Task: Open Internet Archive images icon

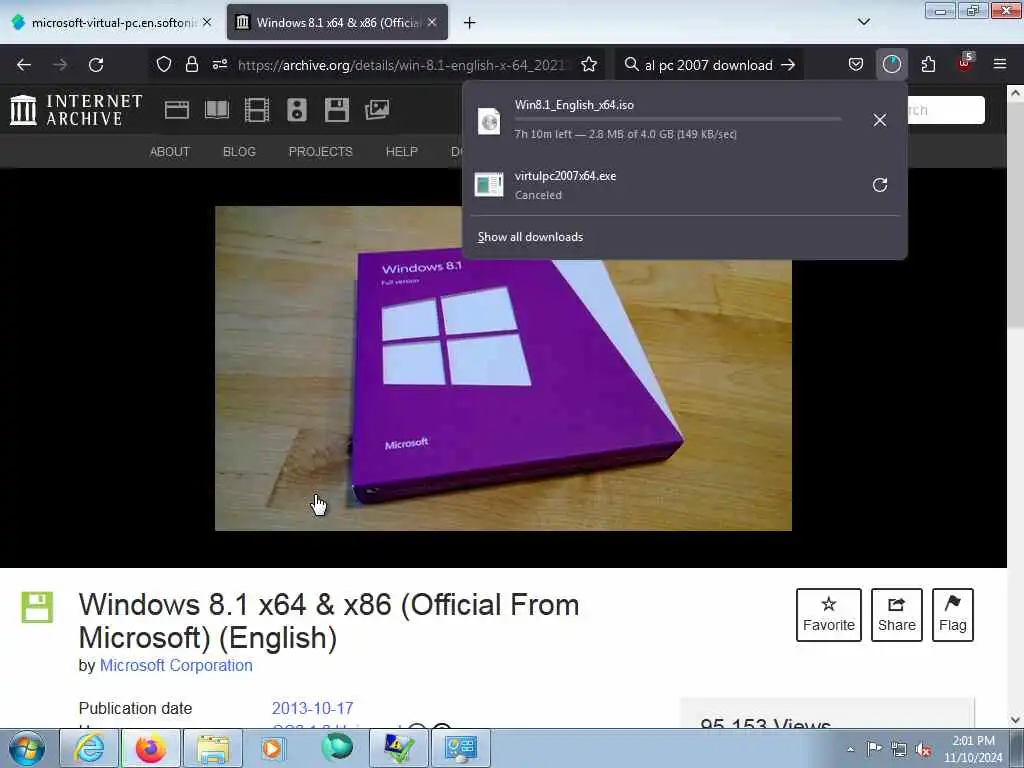Action: pos(377,110)
